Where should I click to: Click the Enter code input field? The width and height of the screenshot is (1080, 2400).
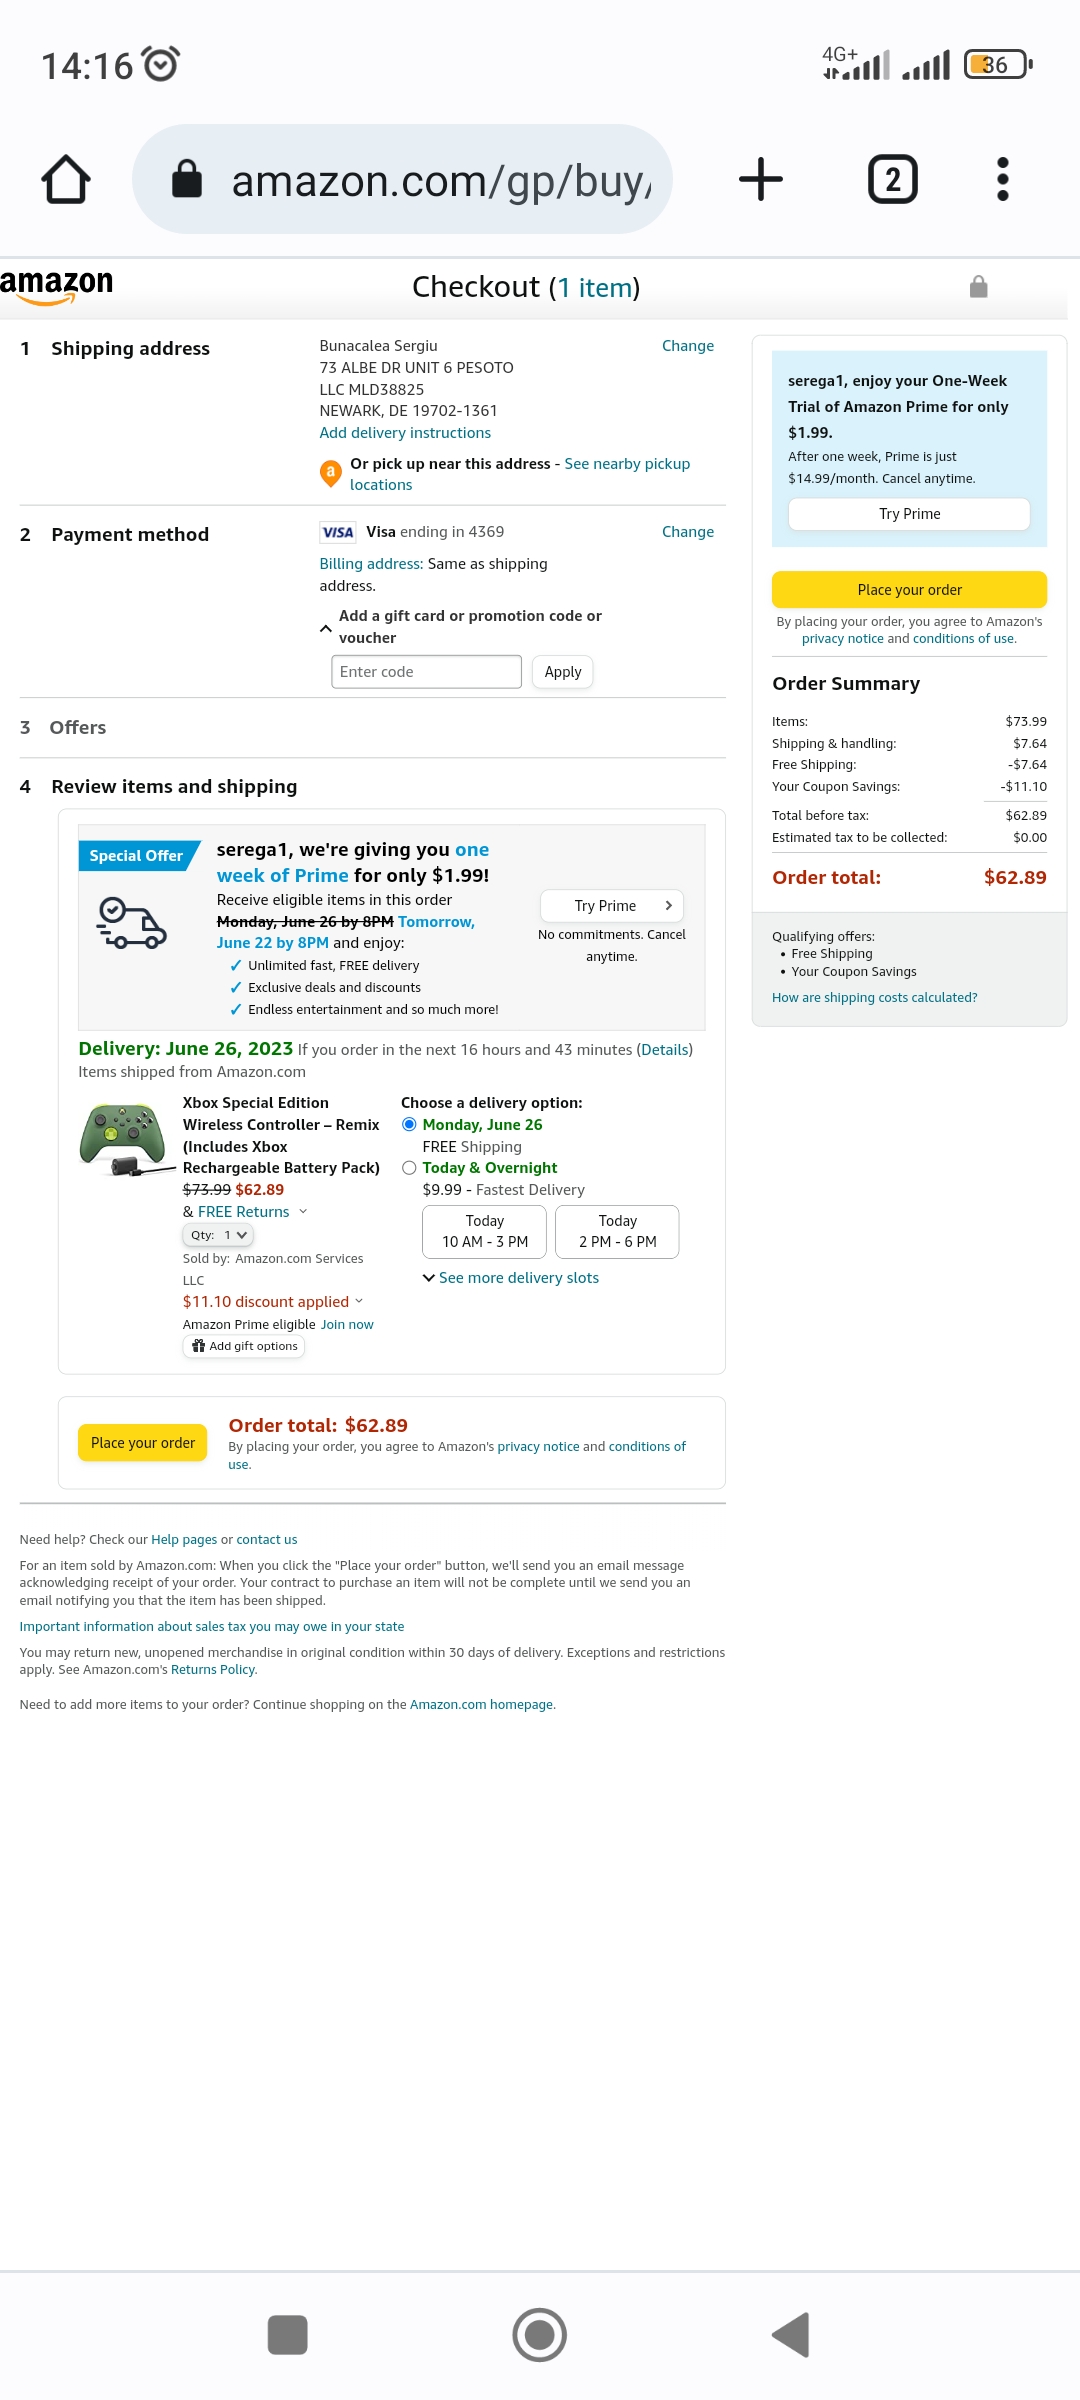426,672
